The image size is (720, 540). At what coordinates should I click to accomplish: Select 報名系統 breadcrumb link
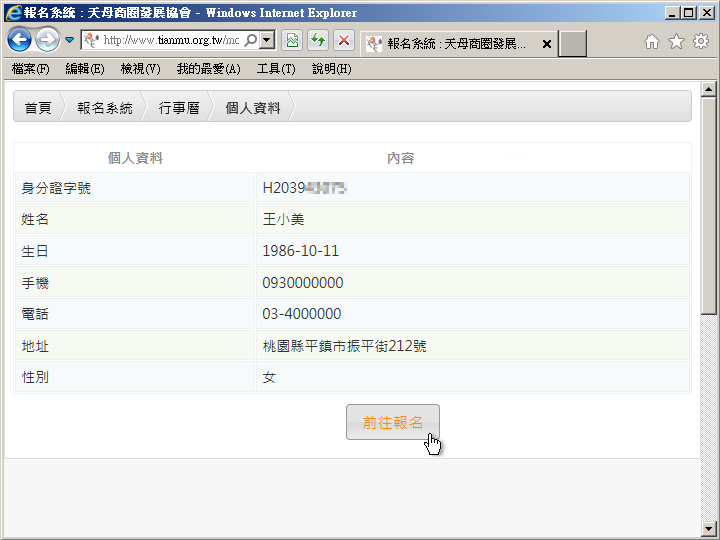(x=104, y=108)
